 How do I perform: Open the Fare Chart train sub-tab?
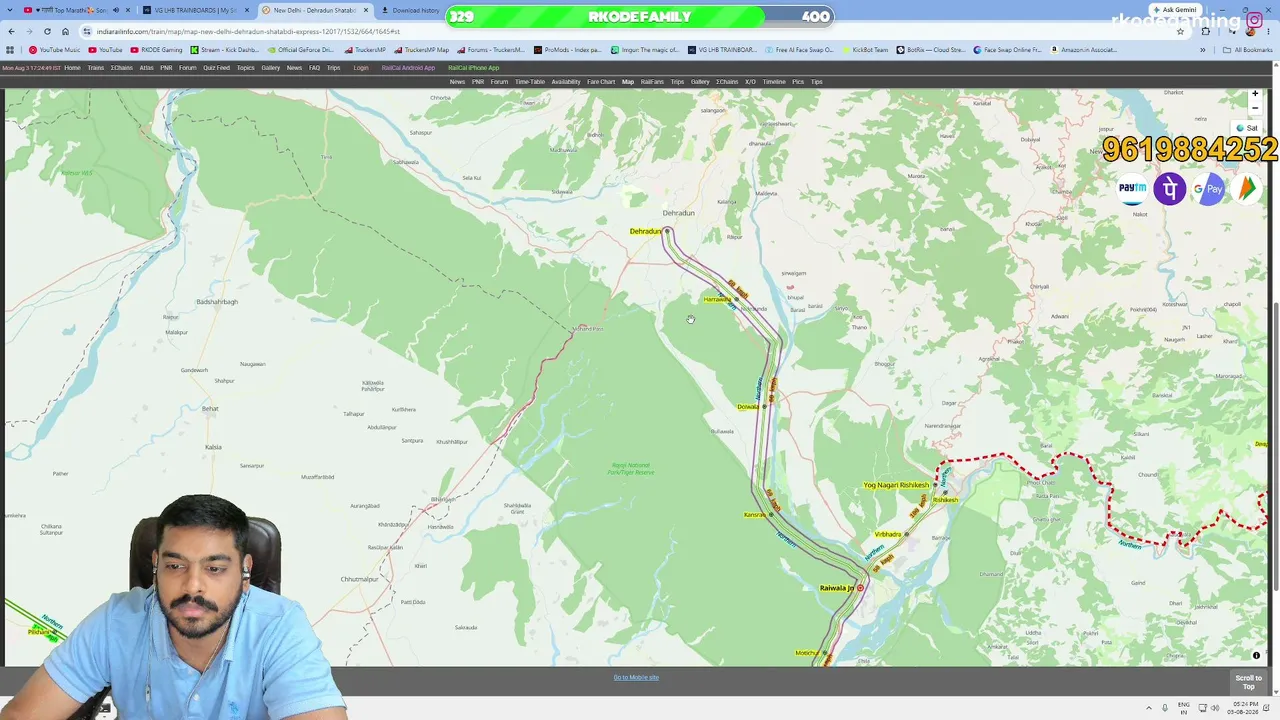(x=601, y=82)
